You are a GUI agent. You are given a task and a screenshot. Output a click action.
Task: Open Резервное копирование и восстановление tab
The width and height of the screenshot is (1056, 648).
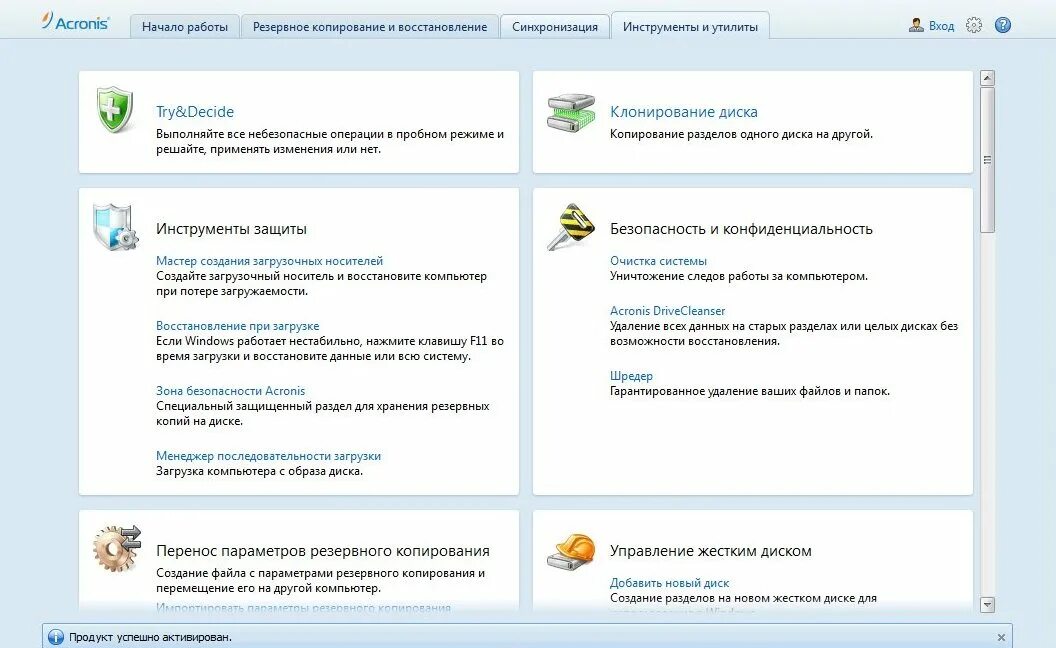coord(370,27)
